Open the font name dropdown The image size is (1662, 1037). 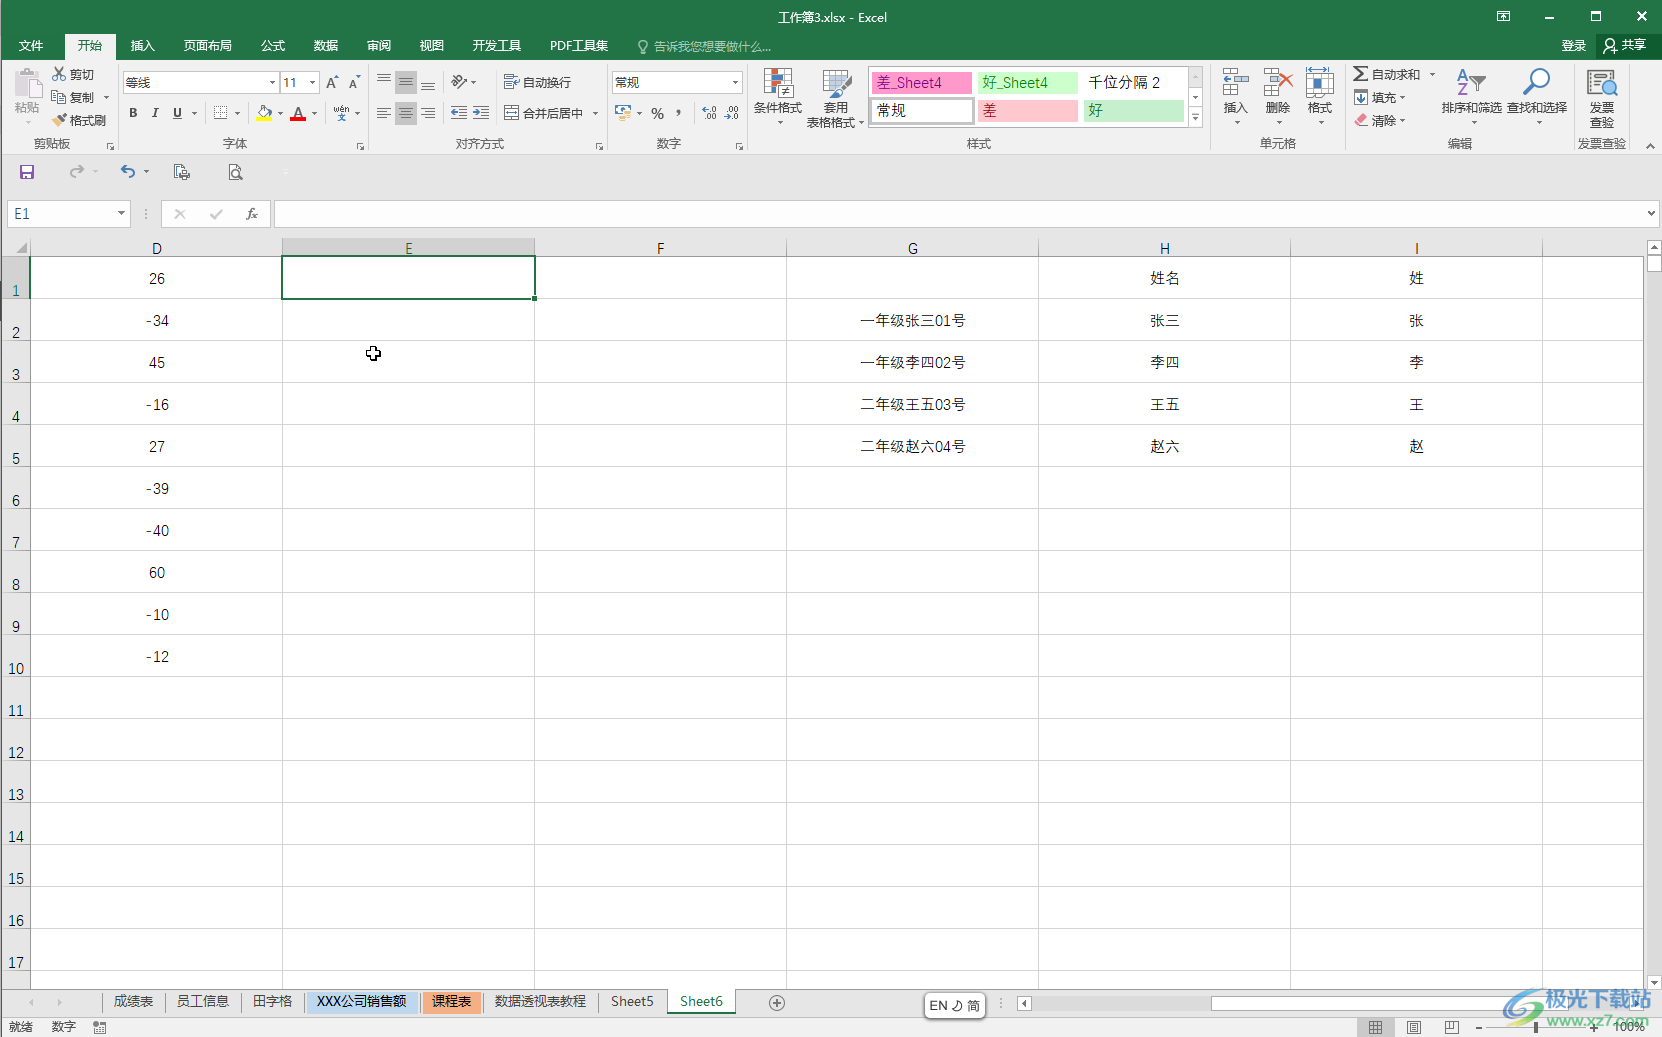[272, 82]
